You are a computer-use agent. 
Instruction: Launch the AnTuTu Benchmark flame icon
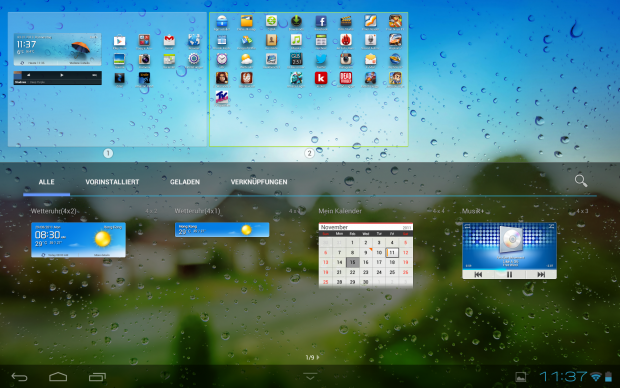tap(346, 40)
